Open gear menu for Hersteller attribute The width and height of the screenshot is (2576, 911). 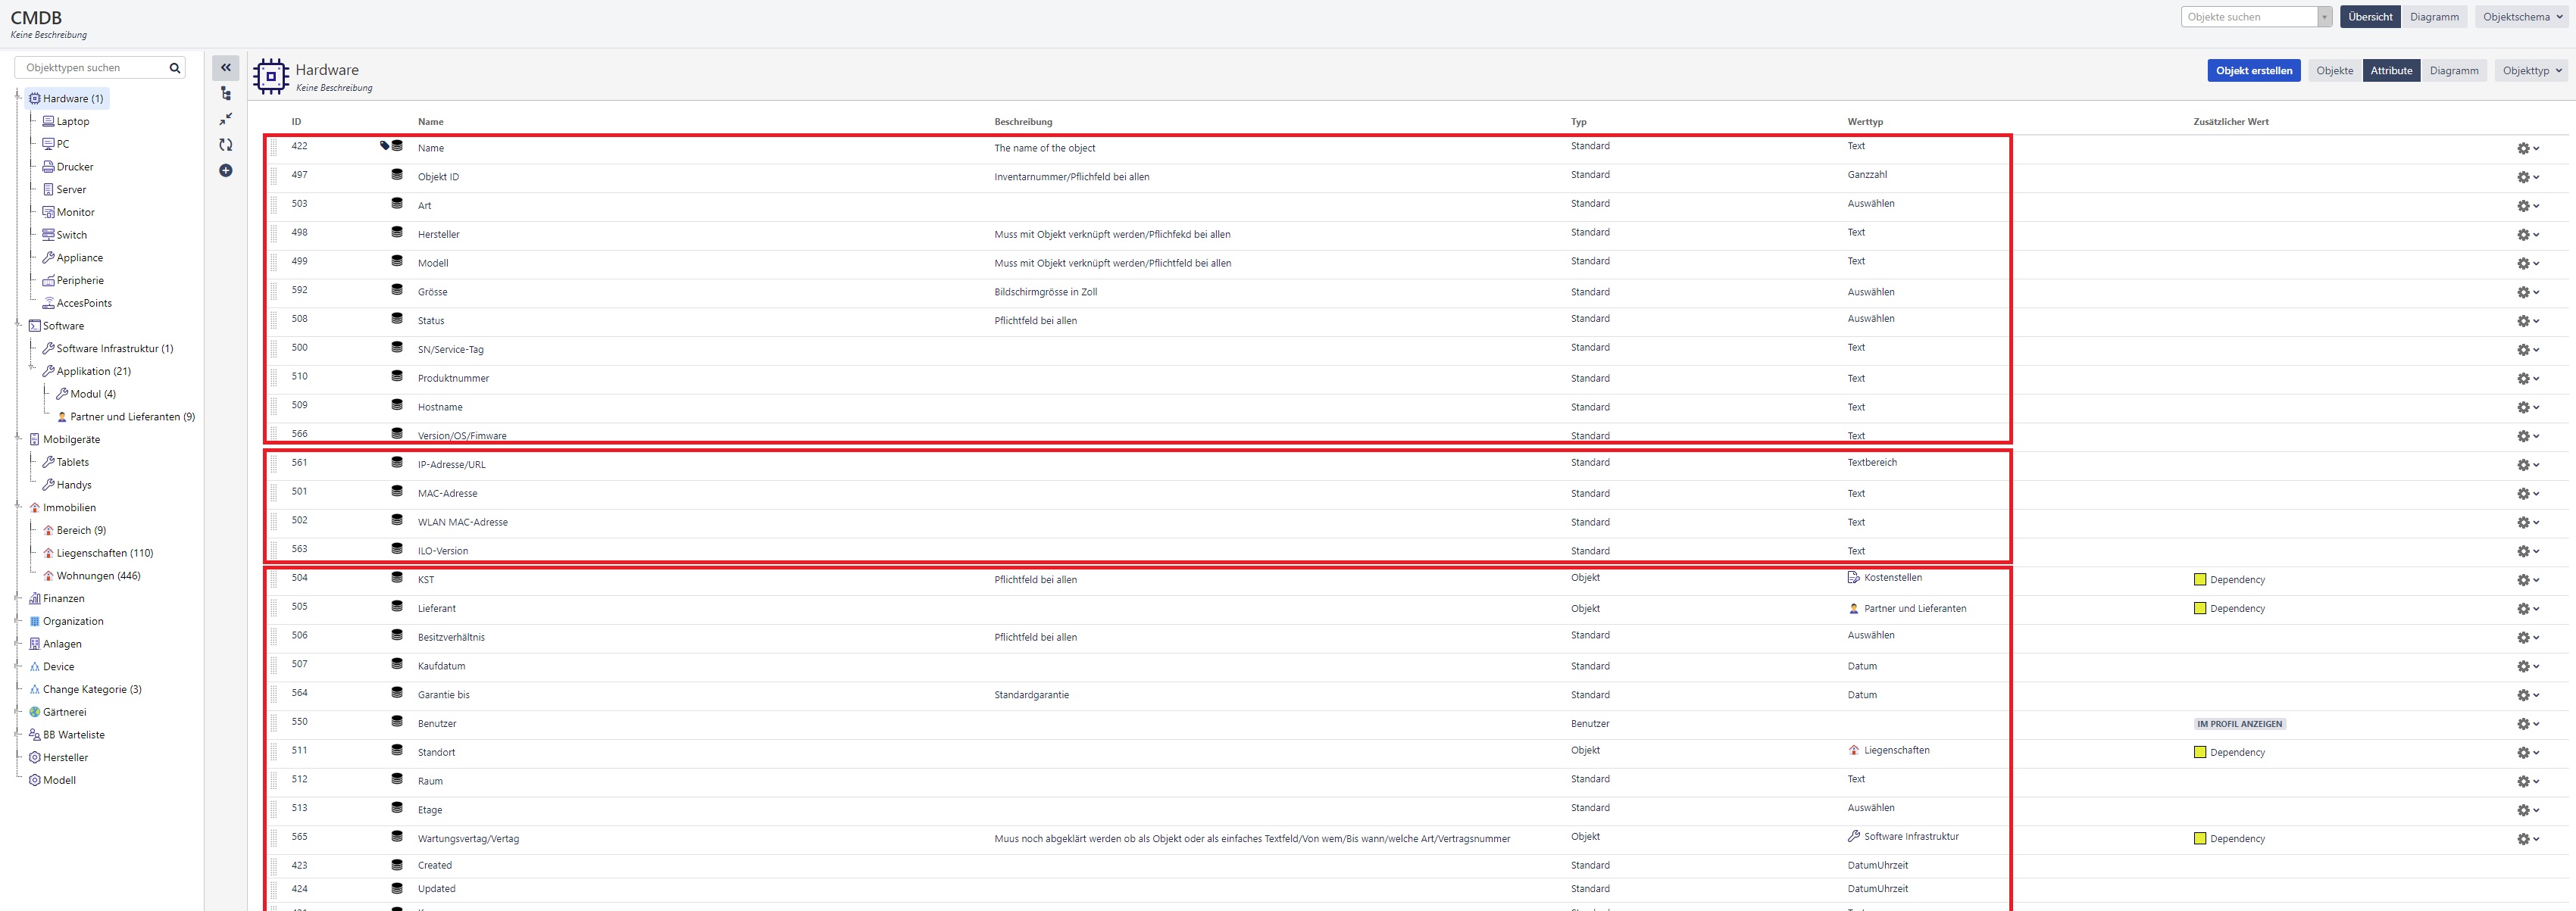[x=2528, y=235]
